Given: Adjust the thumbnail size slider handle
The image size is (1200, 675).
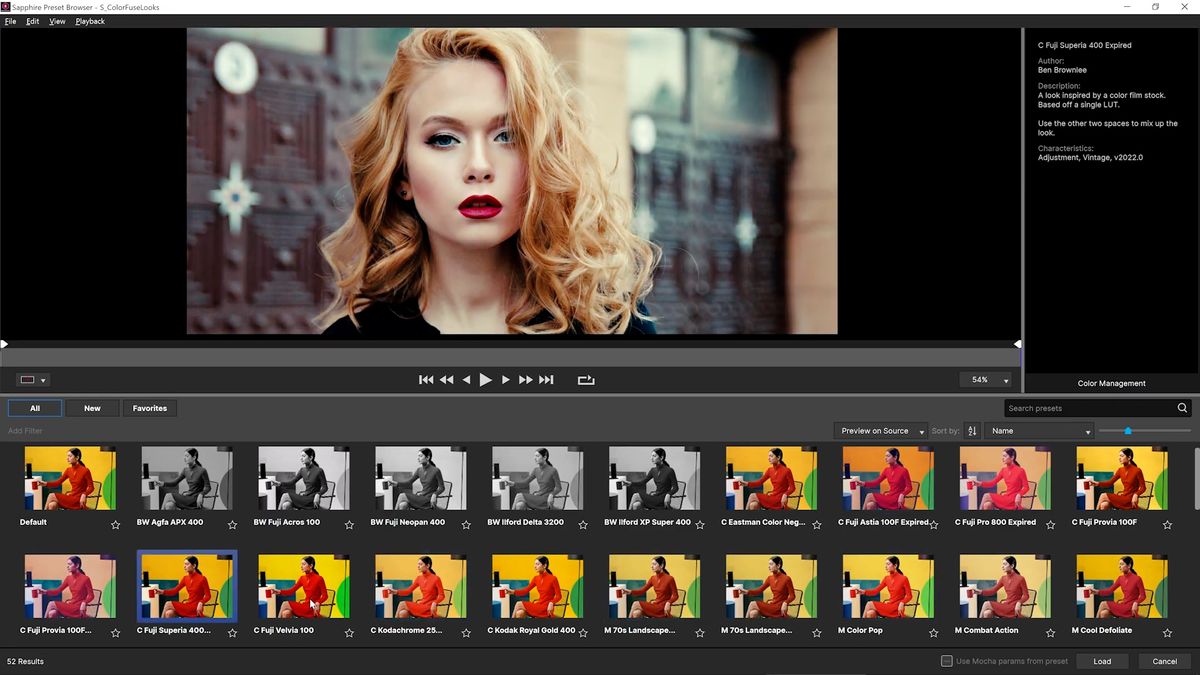Looking at the screenshot, I should (1128, 431).
